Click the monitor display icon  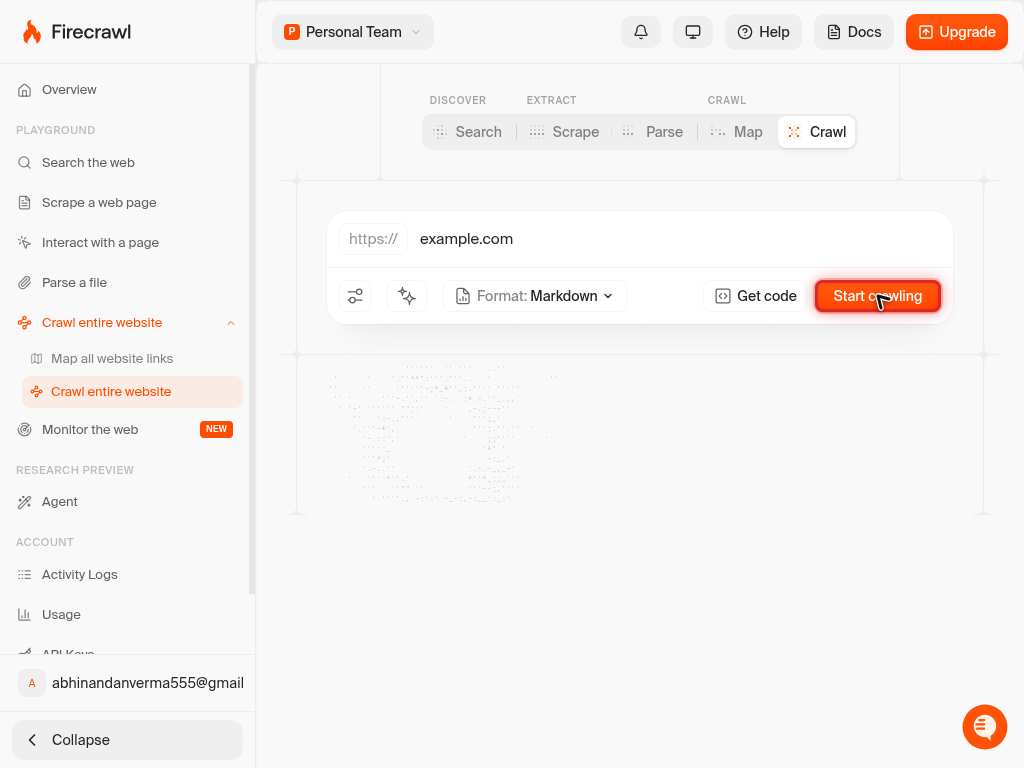693,32
